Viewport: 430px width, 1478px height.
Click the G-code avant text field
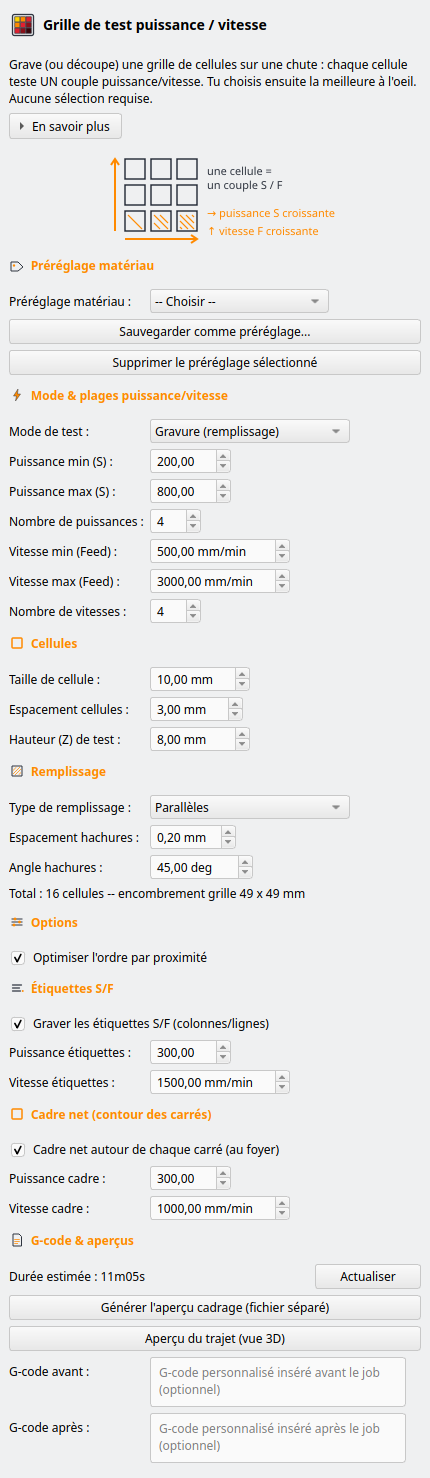pos(278,1382)
